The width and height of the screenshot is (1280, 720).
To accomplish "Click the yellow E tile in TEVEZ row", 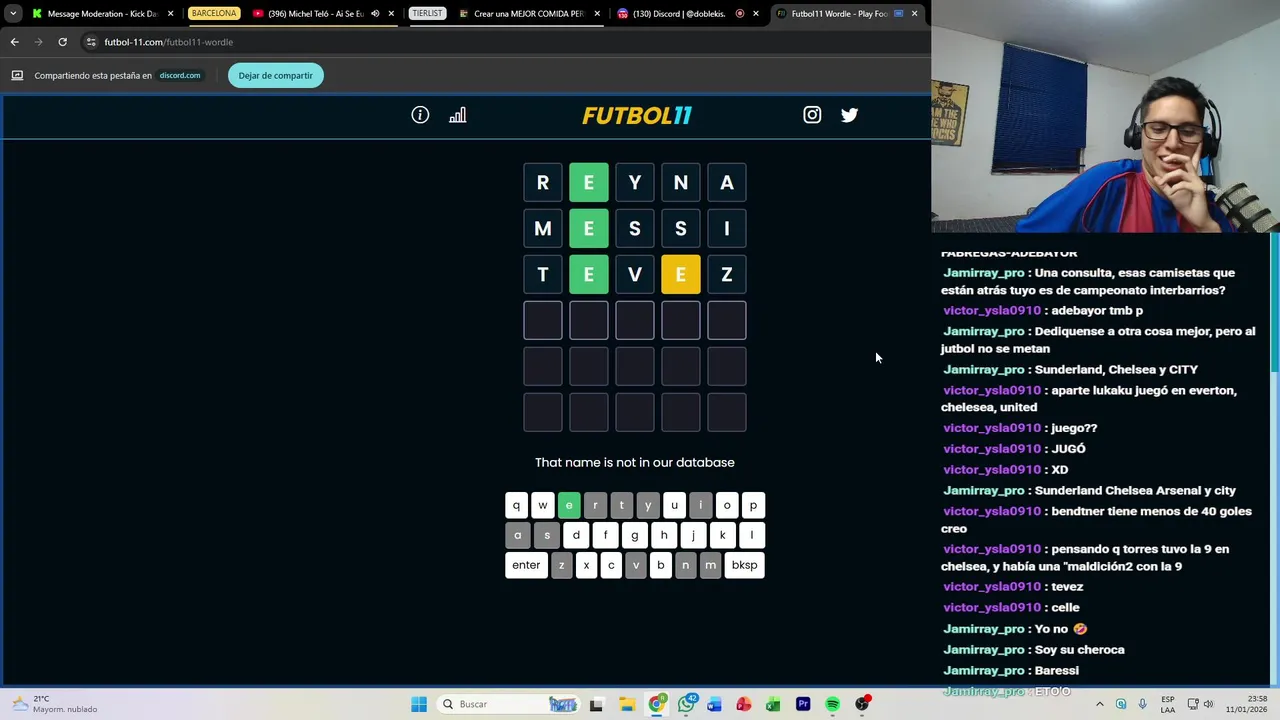I will 680,274.
